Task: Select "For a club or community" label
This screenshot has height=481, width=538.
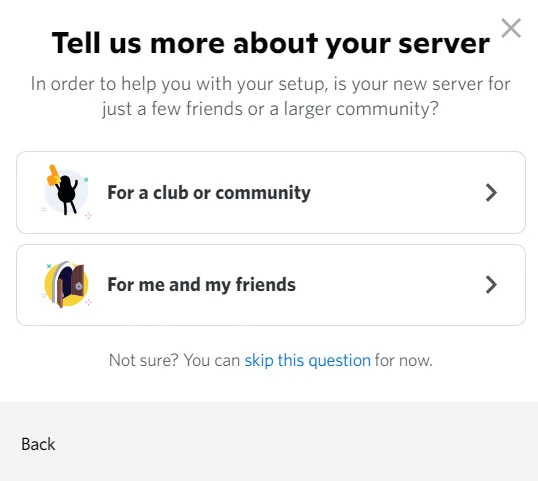Action: point(209,192)
